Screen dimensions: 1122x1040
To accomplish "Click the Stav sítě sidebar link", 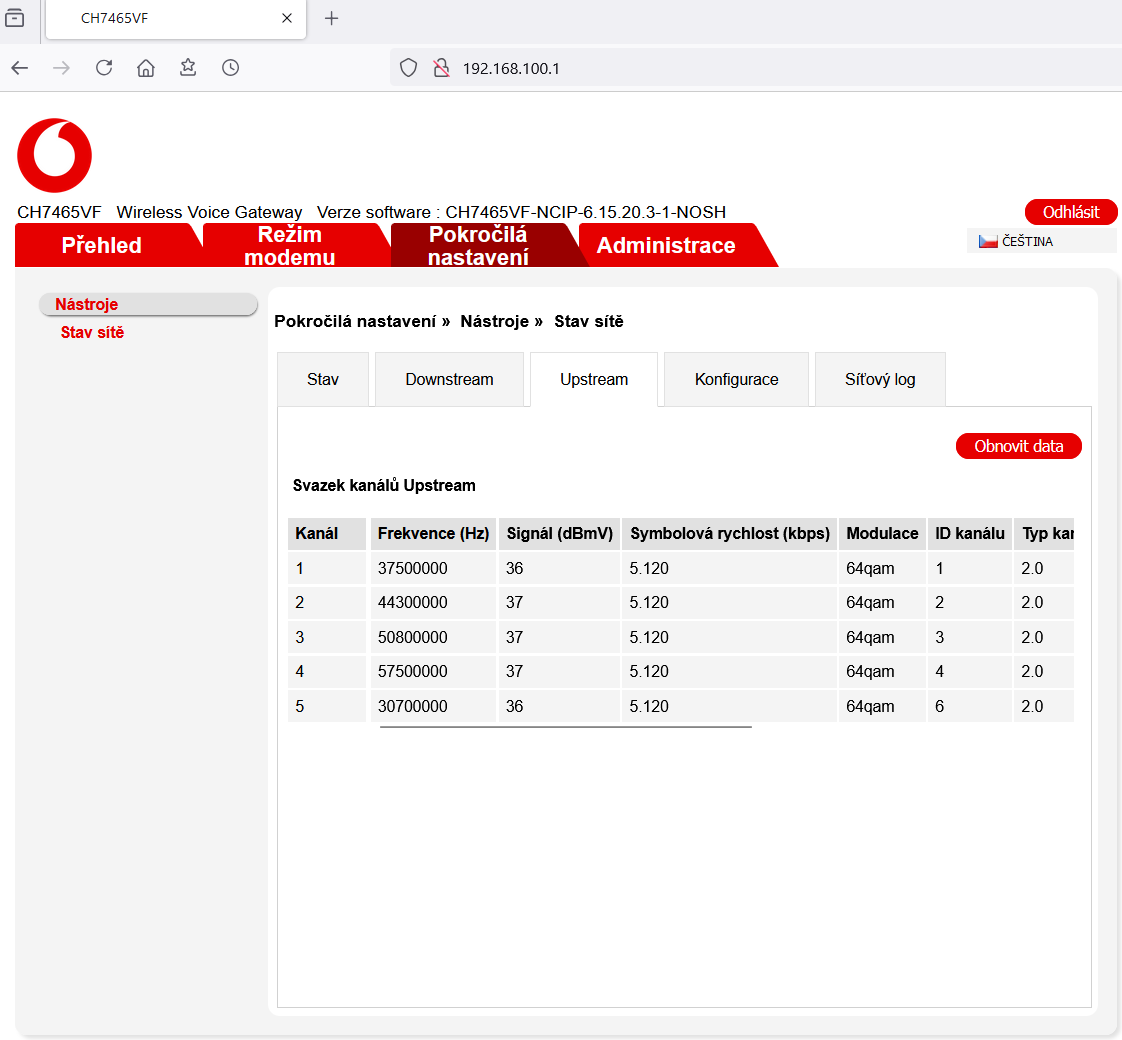I will (x=92, y=333).
